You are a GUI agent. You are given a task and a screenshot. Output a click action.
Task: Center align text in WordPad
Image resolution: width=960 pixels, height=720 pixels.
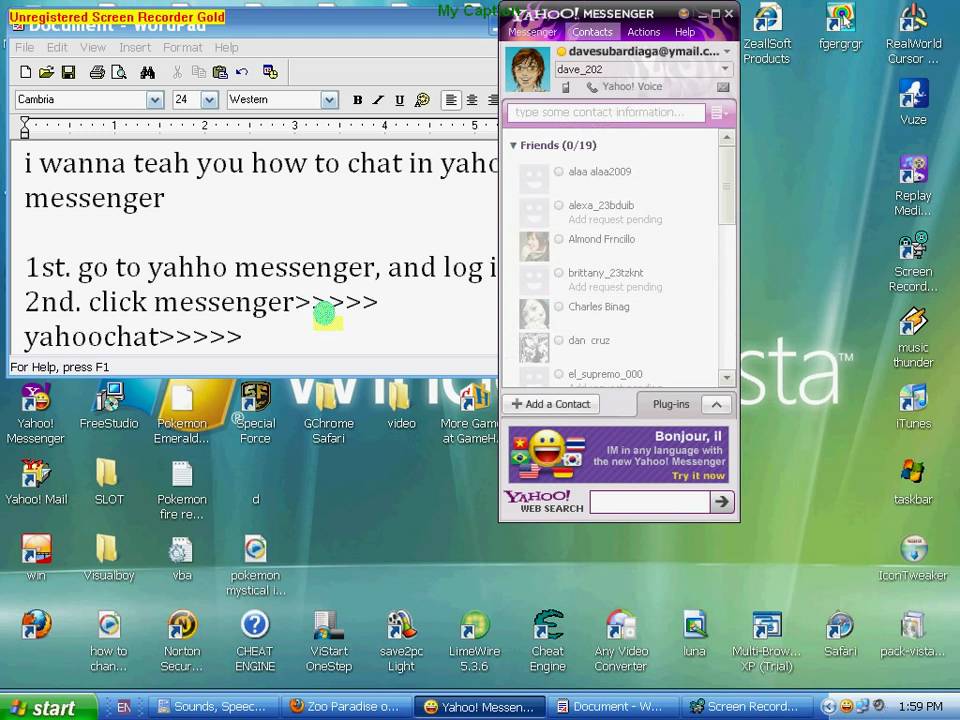tap(472, 100)
